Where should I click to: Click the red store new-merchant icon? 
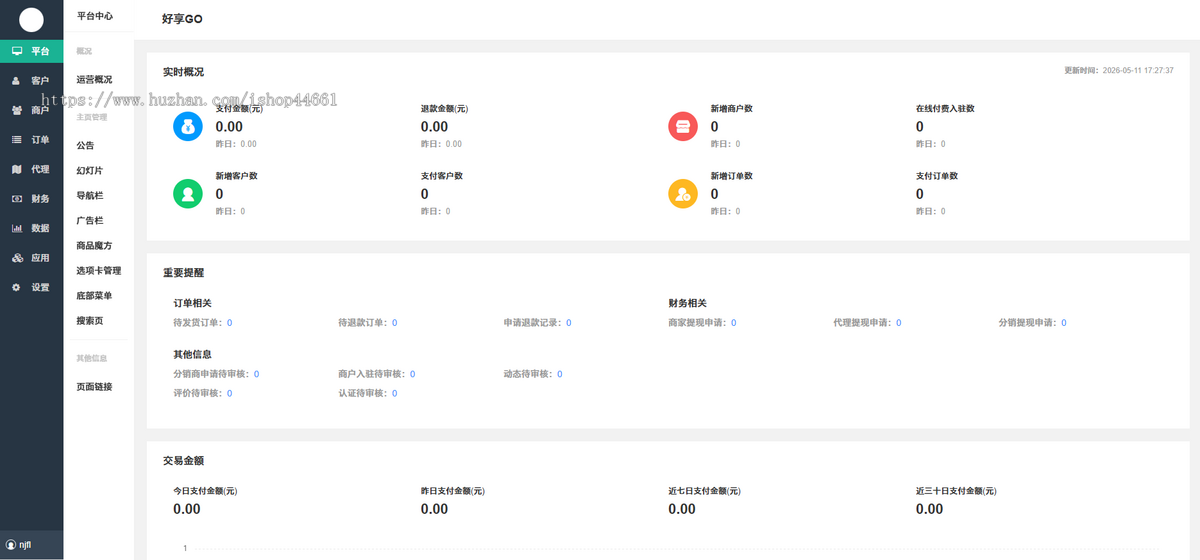click(683, 127)
